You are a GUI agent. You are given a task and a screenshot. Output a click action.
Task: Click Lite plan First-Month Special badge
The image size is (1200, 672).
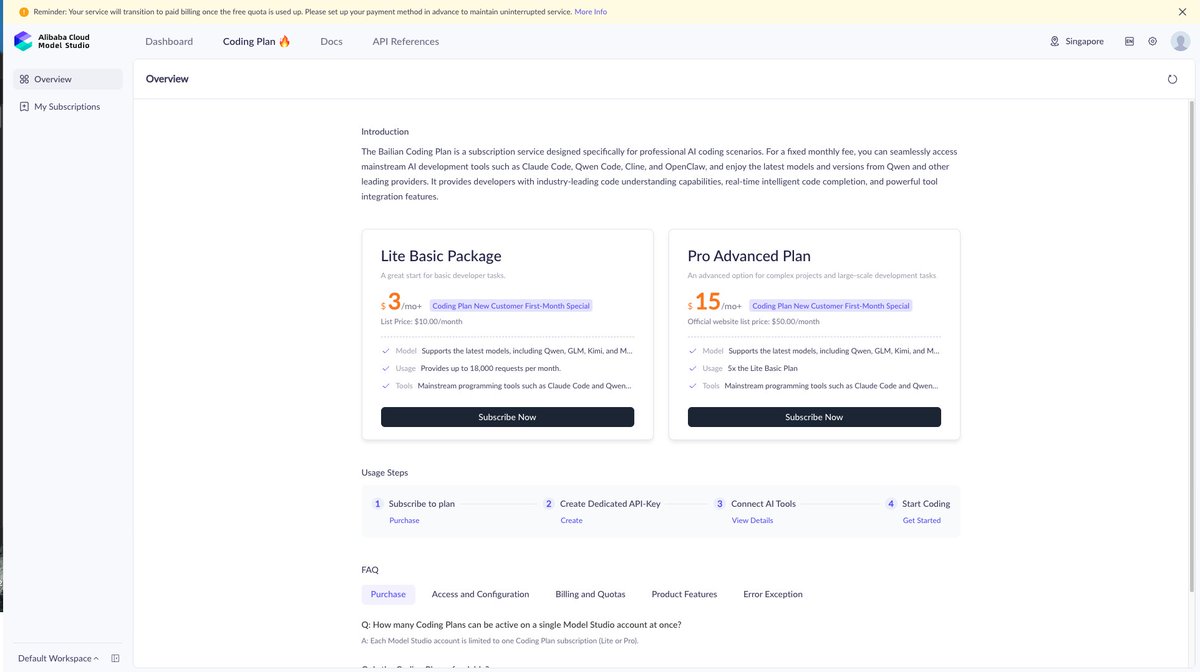[511, 306]
